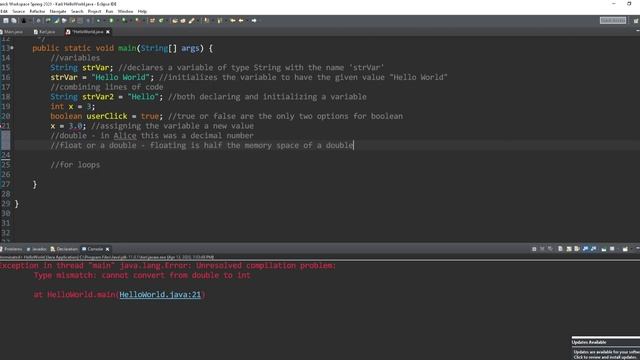Click the Back navigation arrow in toolbar
Screen dimensions: 640x360
coord(241,20)
